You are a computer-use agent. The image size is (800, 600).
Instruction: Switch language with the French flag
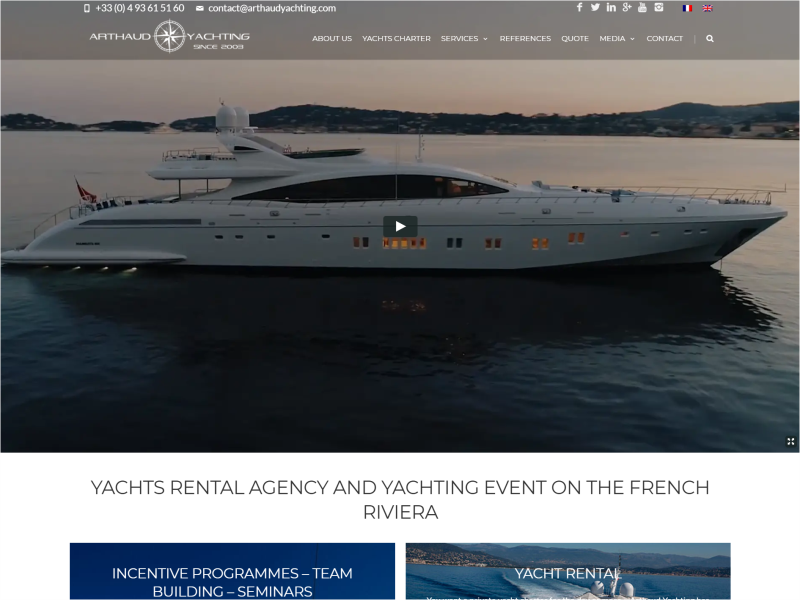point(687,8)
